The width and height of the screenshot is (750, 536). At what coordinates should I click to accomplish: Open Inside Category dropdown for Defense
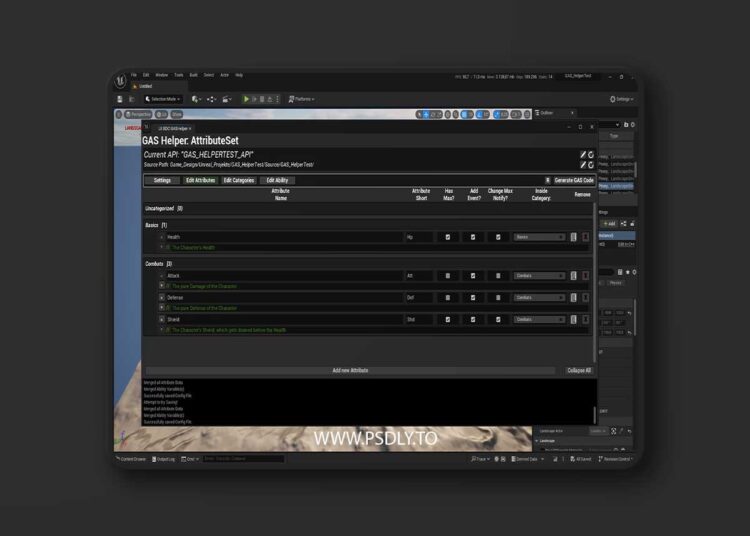click(540, 298)
